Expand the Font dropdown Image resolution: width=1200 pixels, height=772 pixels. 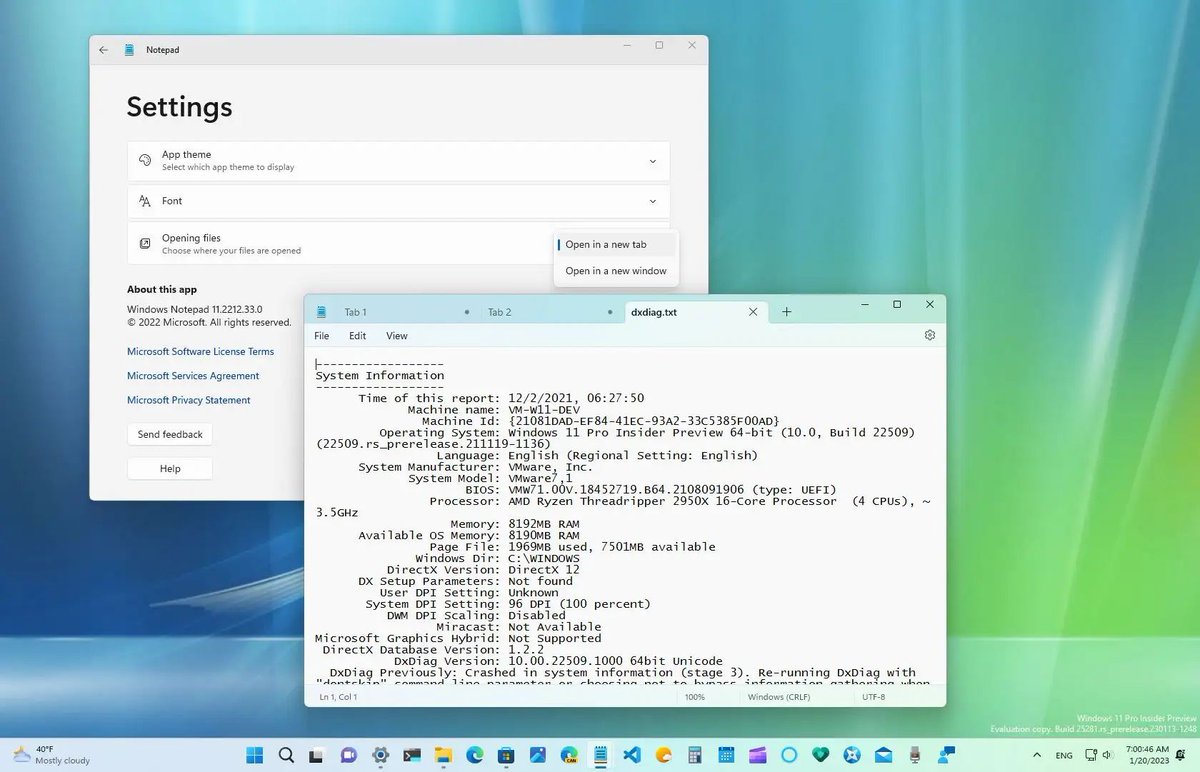click(x=653, y=201)
